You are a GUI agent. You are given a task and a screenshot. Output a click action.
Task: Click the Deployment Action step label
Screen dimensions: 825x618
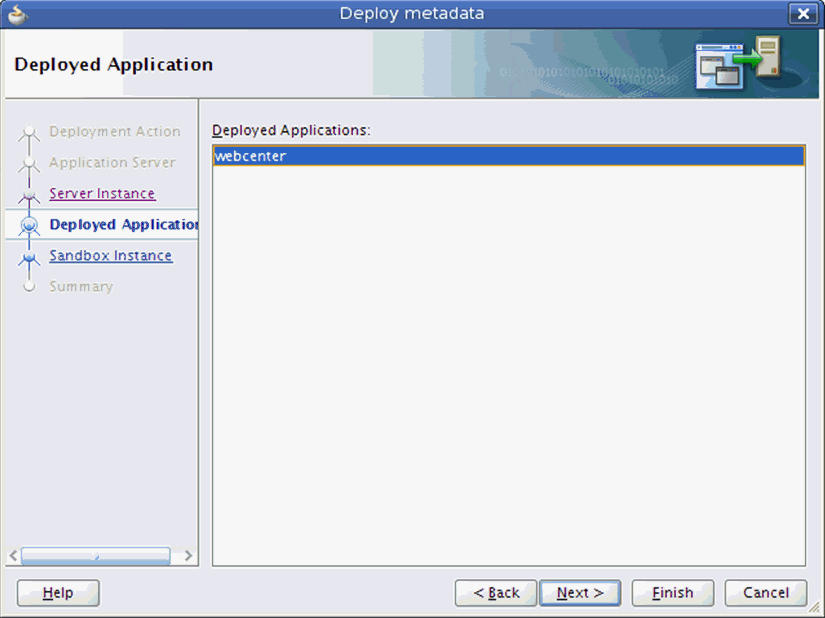tap(115, 131)
